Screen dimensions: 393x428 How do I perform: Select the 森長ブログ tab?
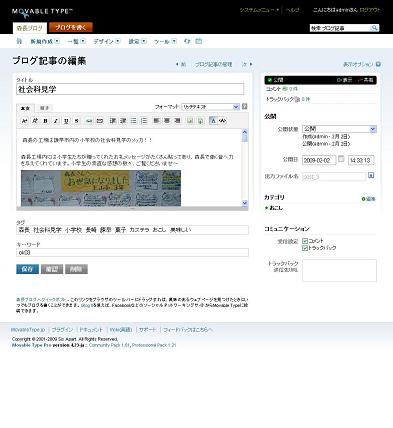[30, 28]
